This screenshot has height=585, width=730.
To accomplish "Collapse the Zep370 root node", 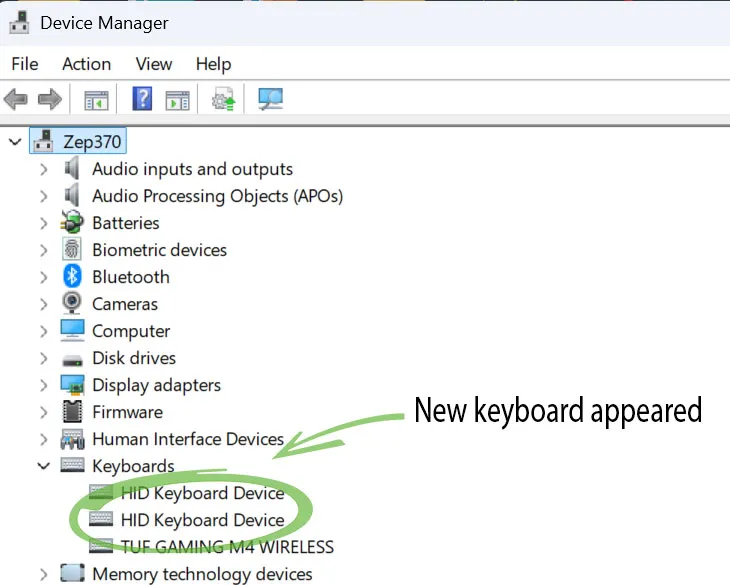I will point(15,141).
